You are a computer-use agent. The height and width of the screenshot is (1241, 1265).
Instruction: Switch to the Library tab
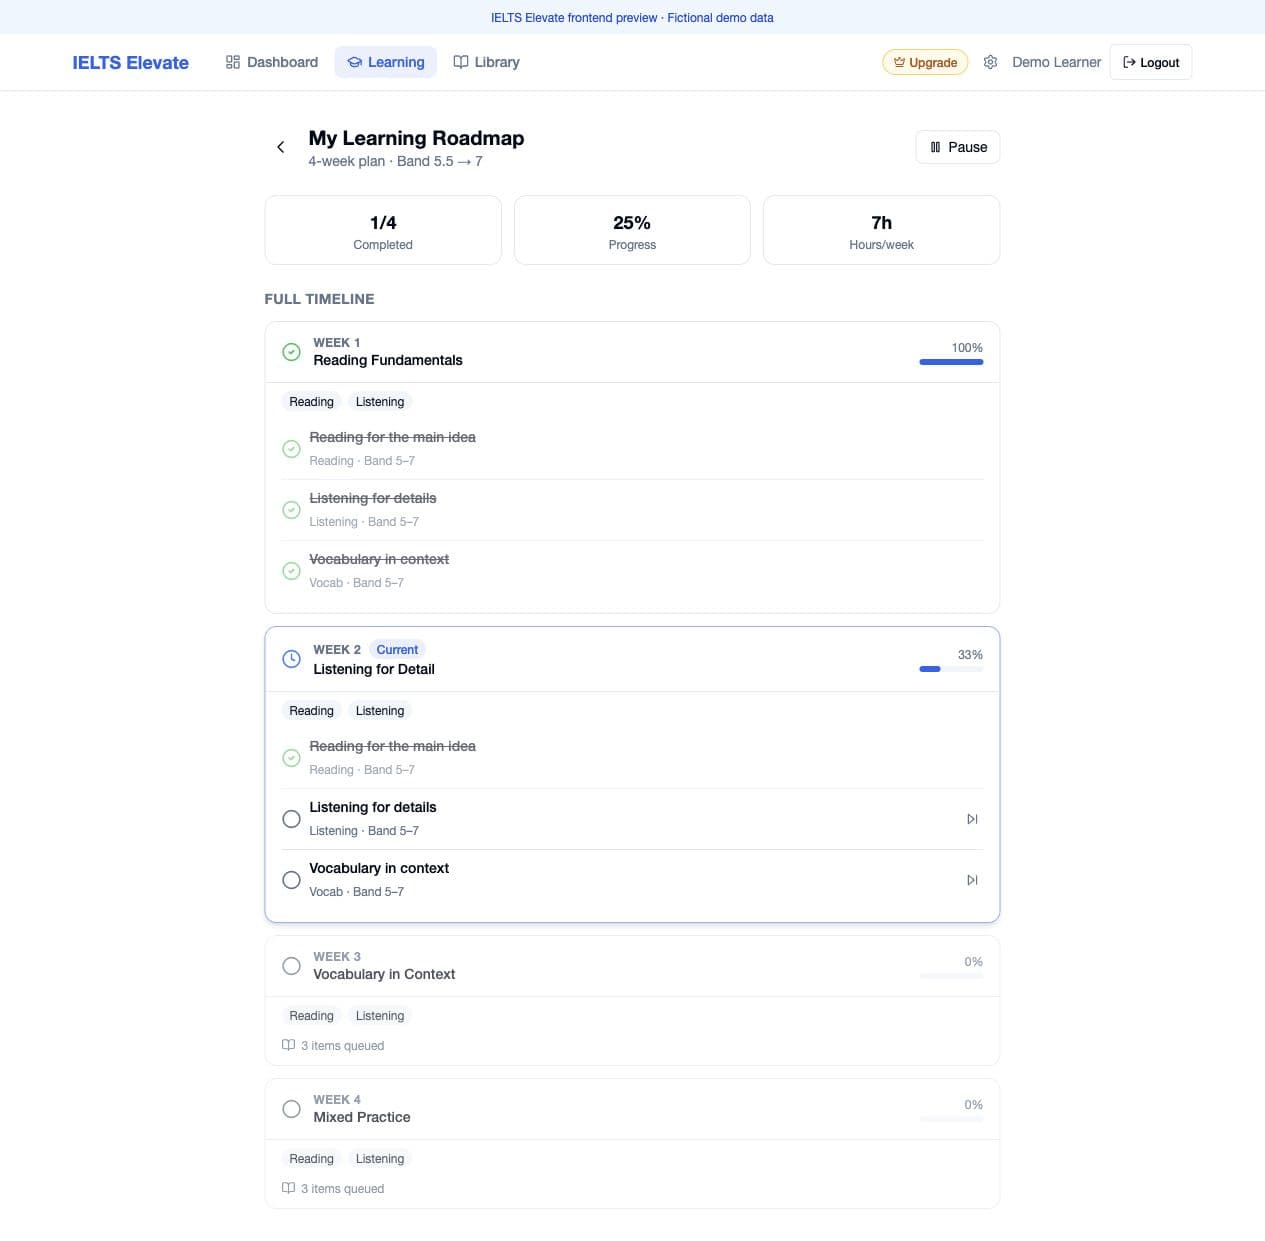486,62
